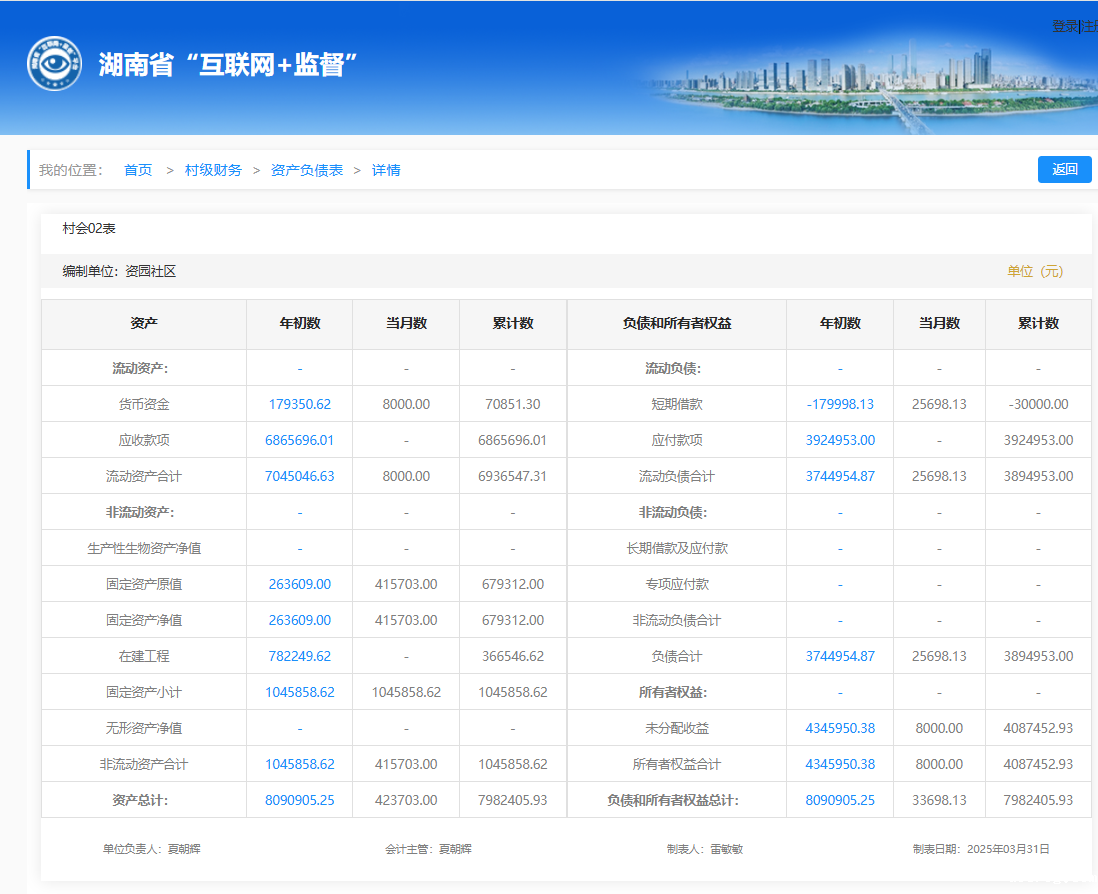The height and width of the screenshot is (894, 1098).
Task: Open 流动资产合计 value 7045046.63
Action: [299, 476]
